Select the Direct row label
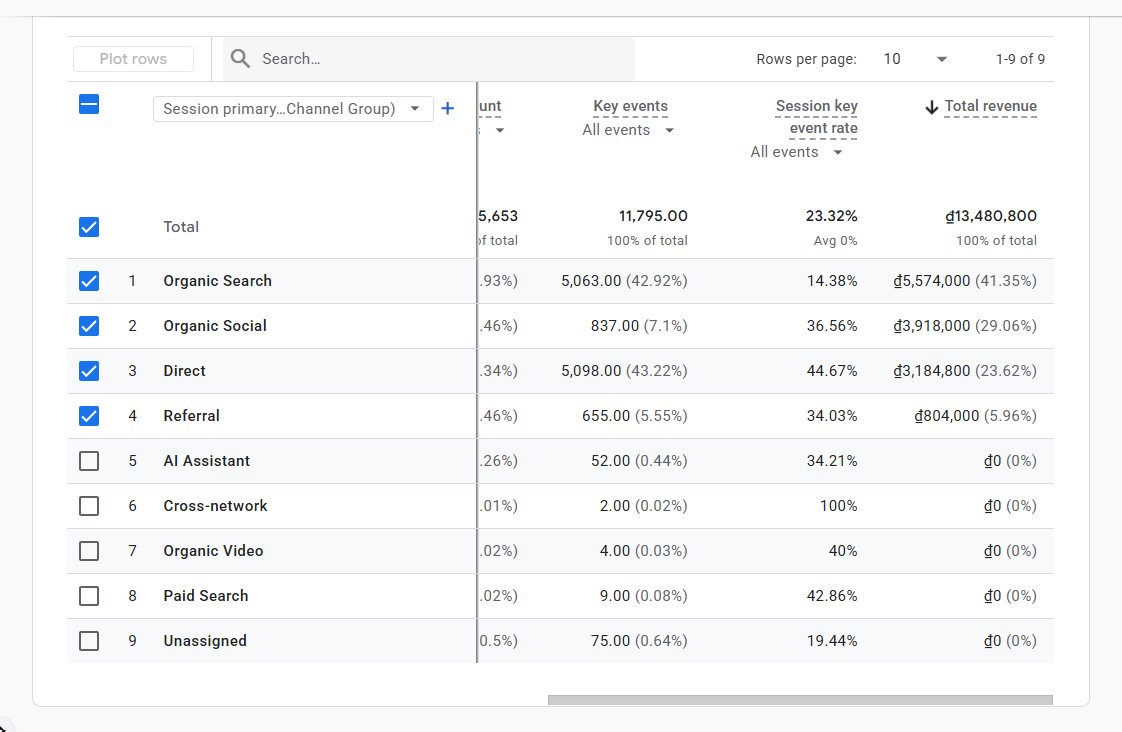Screen dimensions: 1122x732 (x=184, y=371)
